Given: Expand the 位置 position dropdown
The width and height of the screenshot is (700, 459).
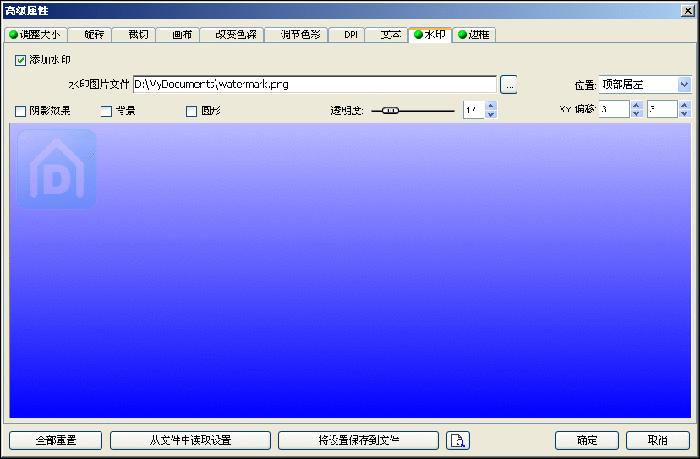Looking at the screenshot, I should (684, 84).
